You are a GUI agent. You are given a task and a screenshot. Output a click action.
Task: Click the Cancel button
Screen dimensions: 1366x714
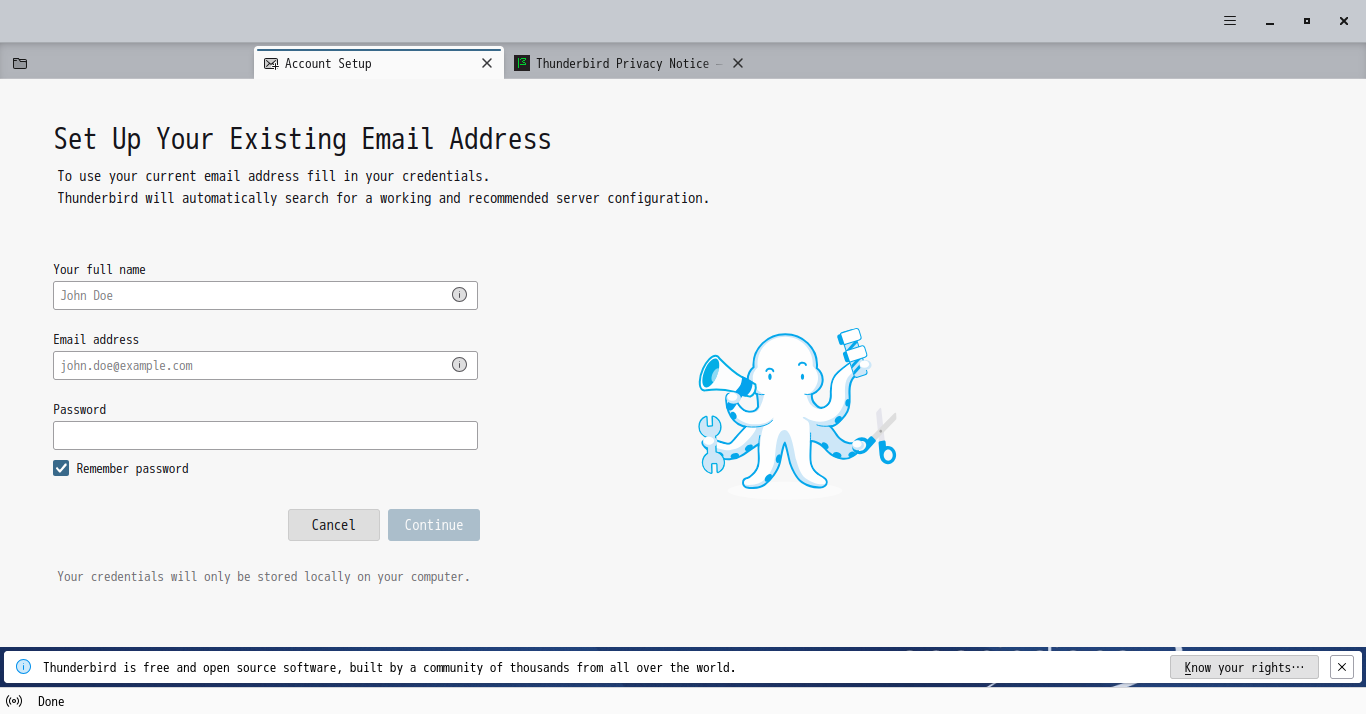click(x=334, y=525)
